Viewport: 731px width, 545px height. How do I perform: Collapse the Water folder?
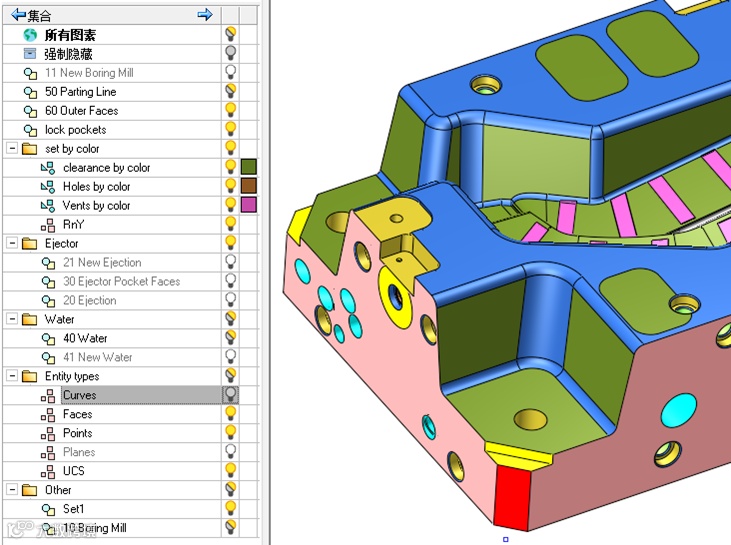click(x=12, y=319)
